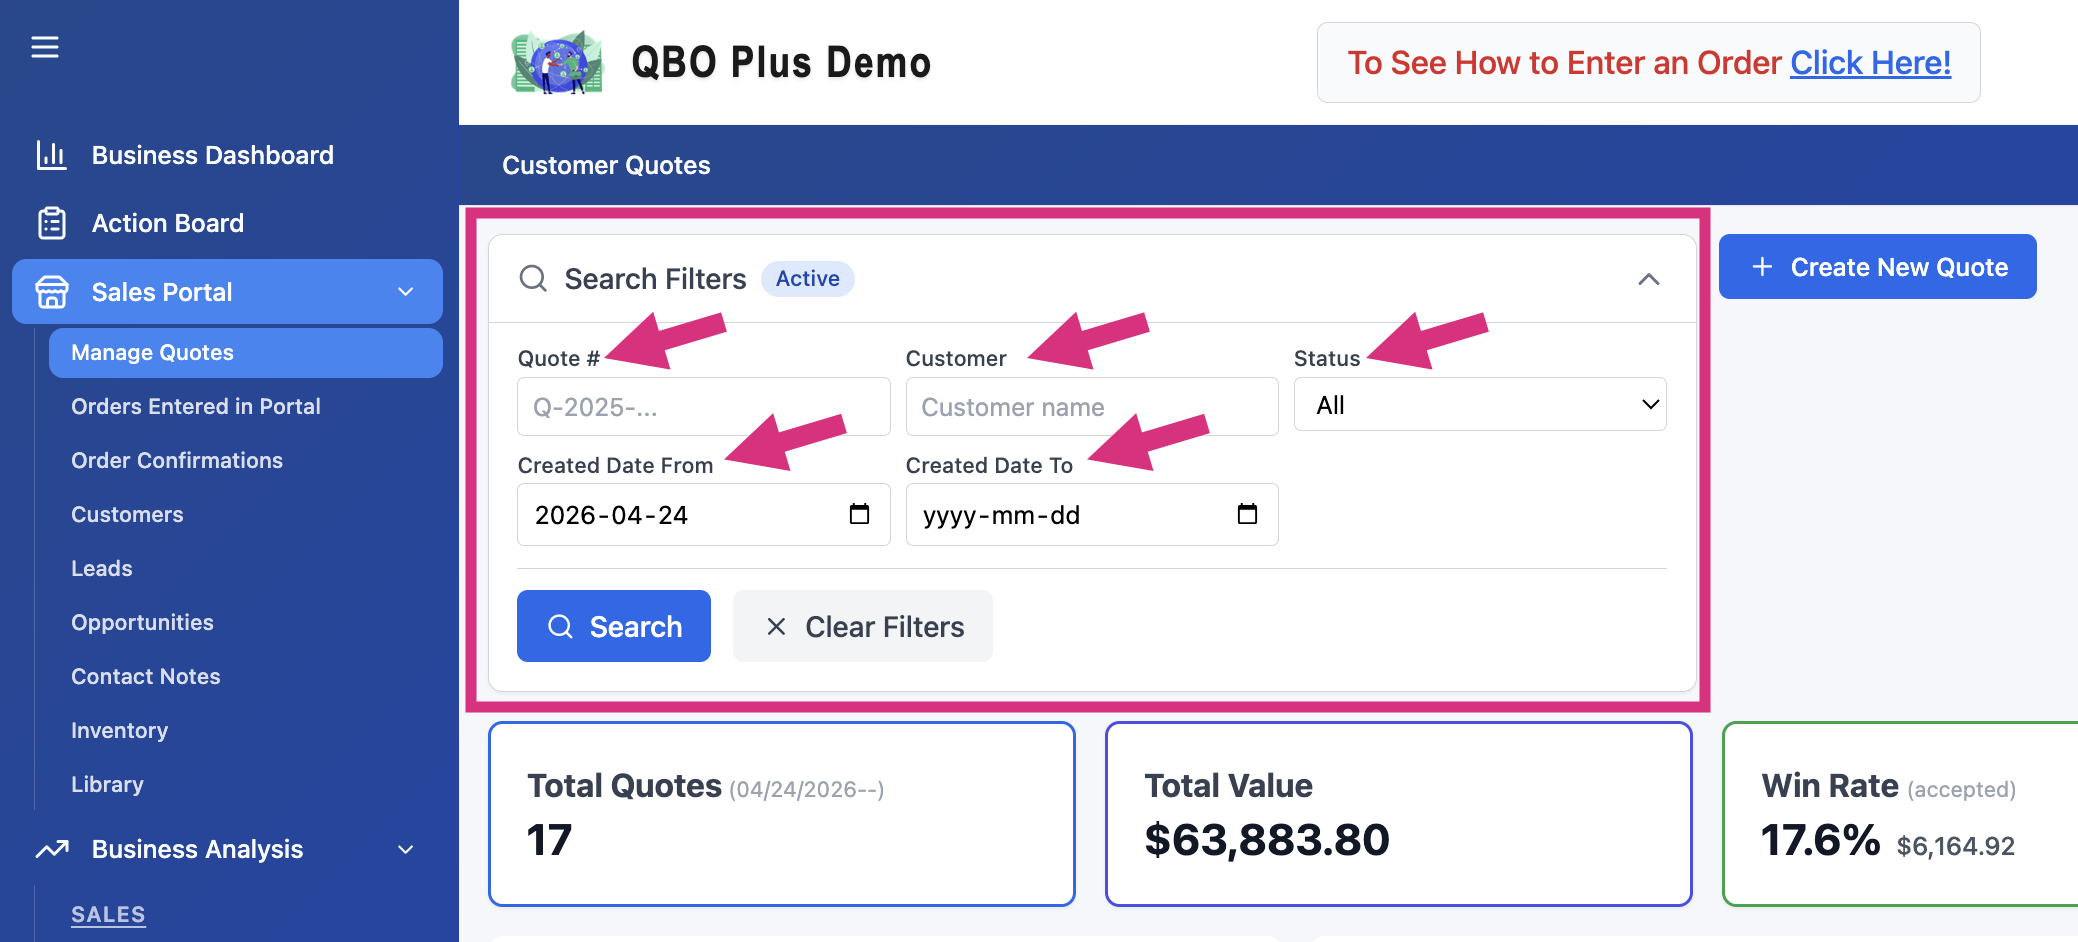Collapse the Search Filters panel
Viewport: 2078px width, 942px height.
tap(1649, 279)
